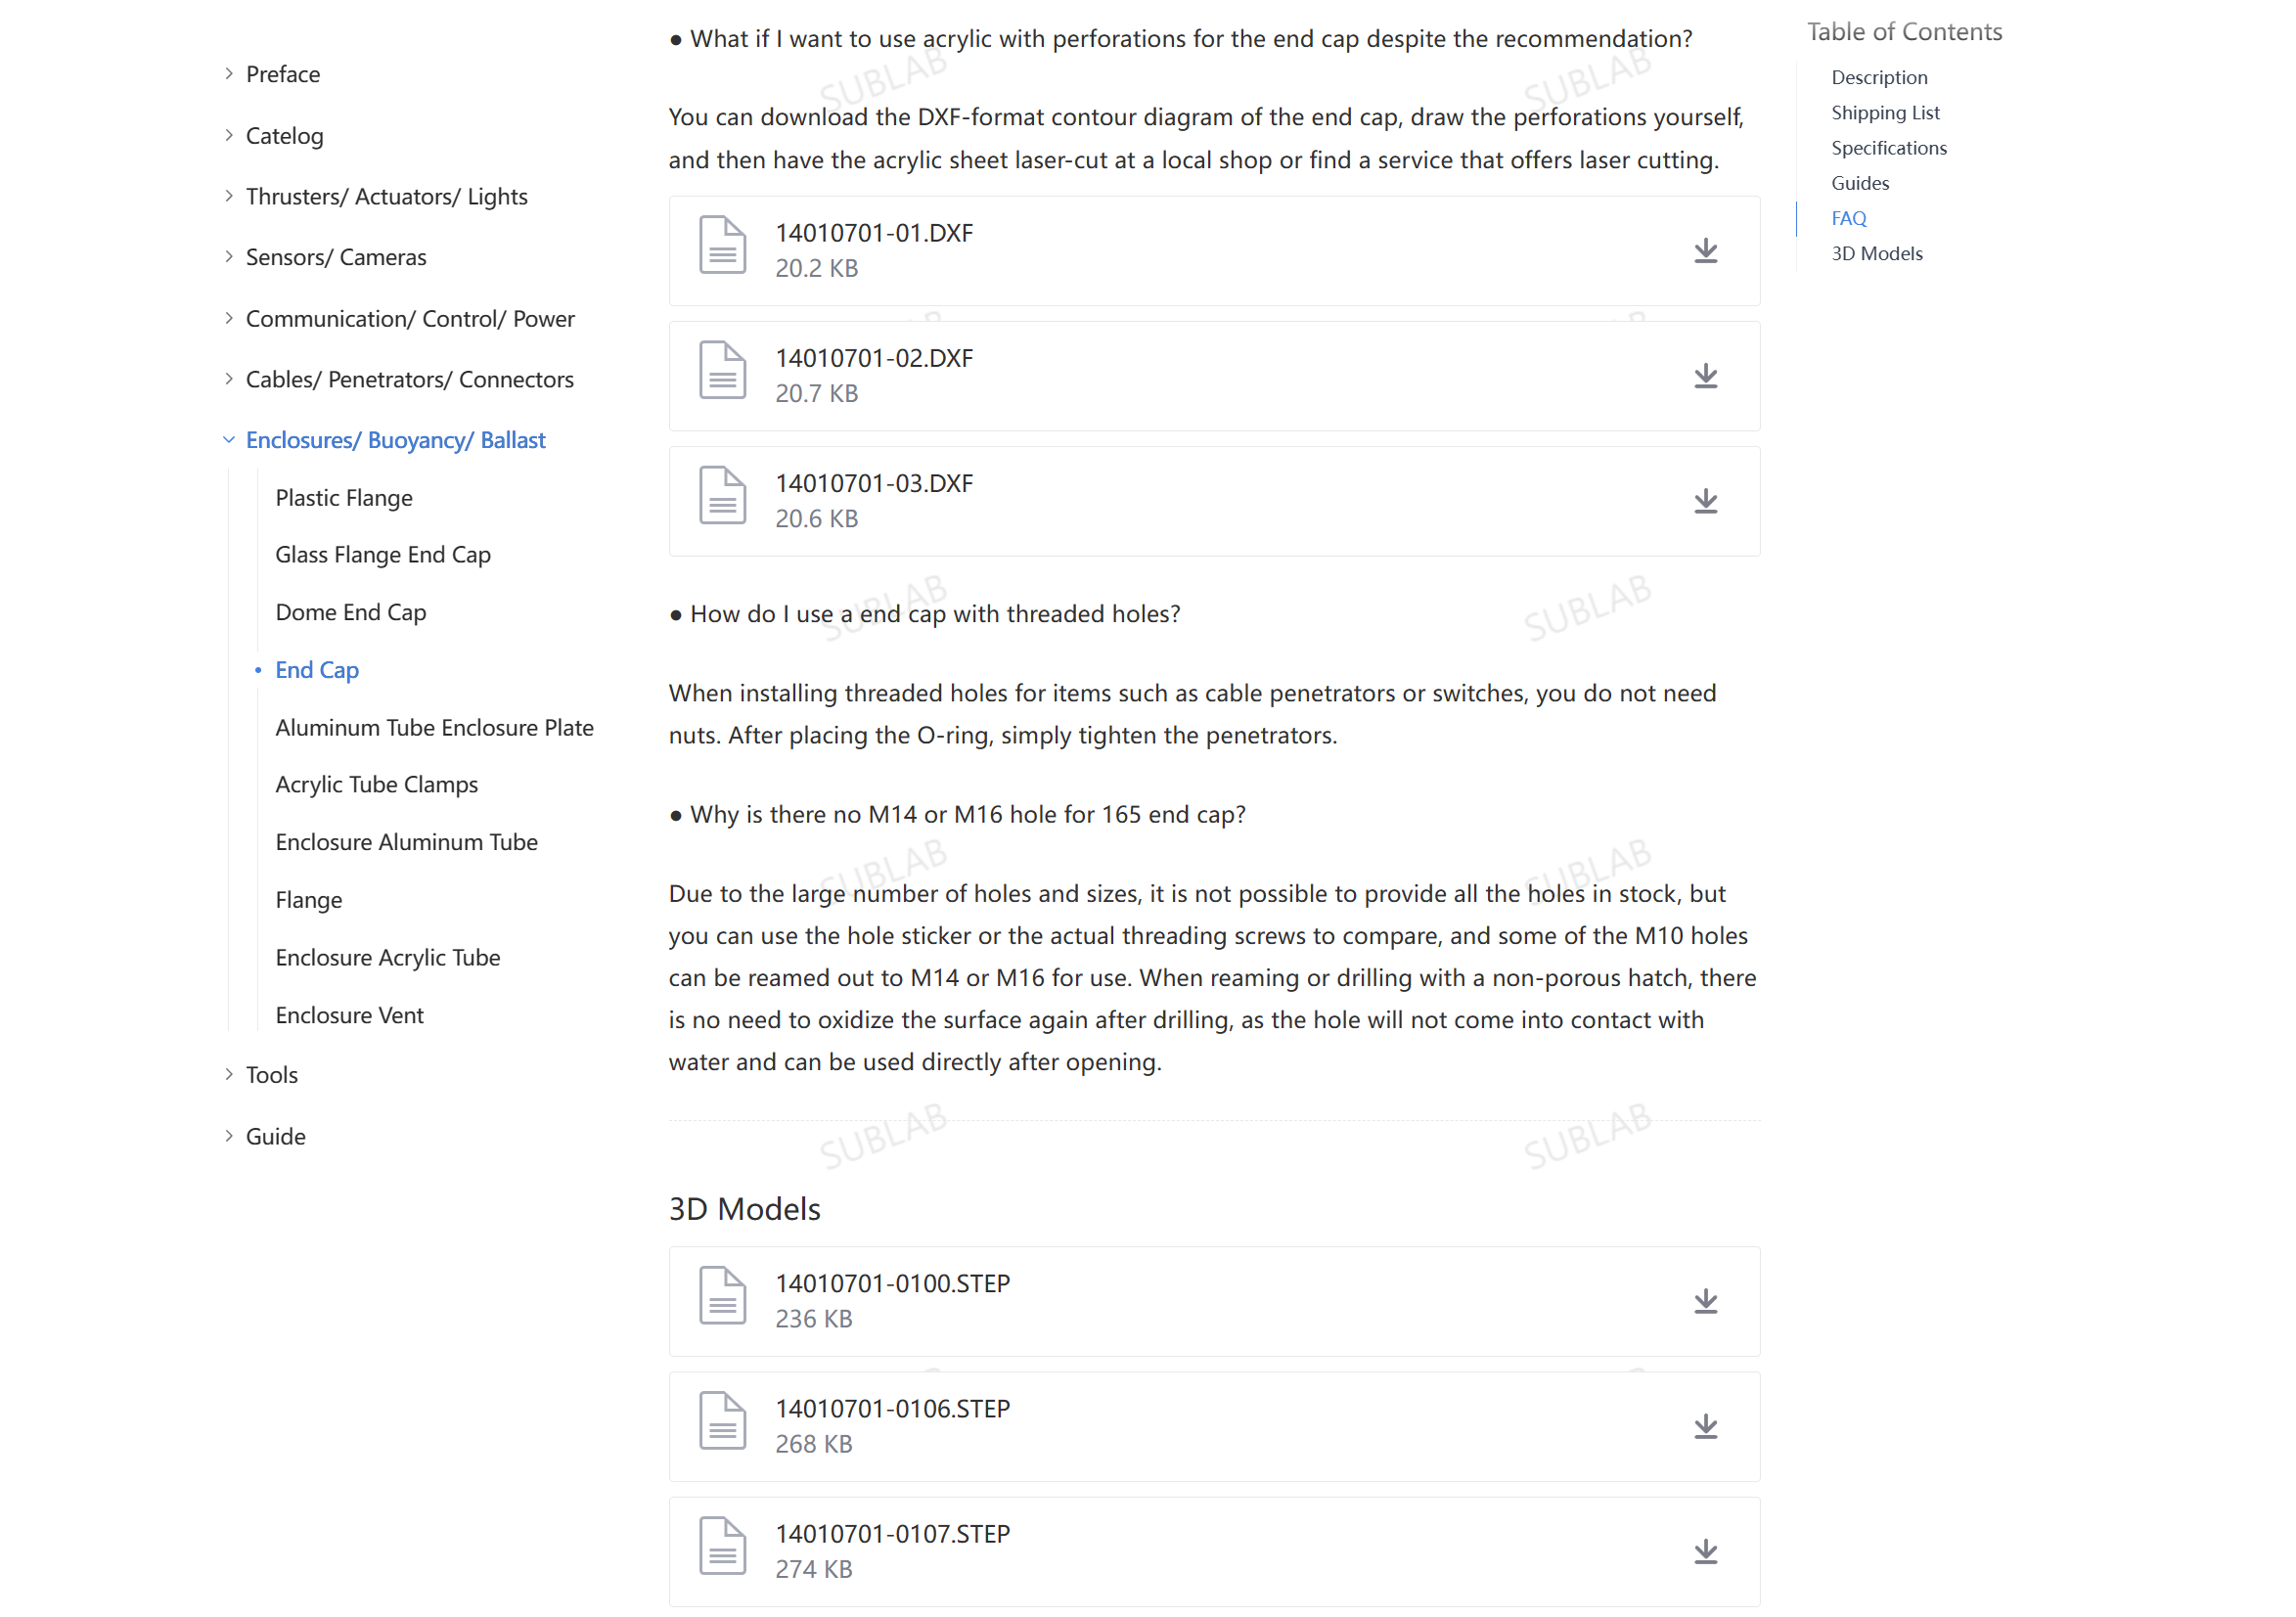
Task: Click the 20.2 KB file size
Action: [x=816, y=268]
